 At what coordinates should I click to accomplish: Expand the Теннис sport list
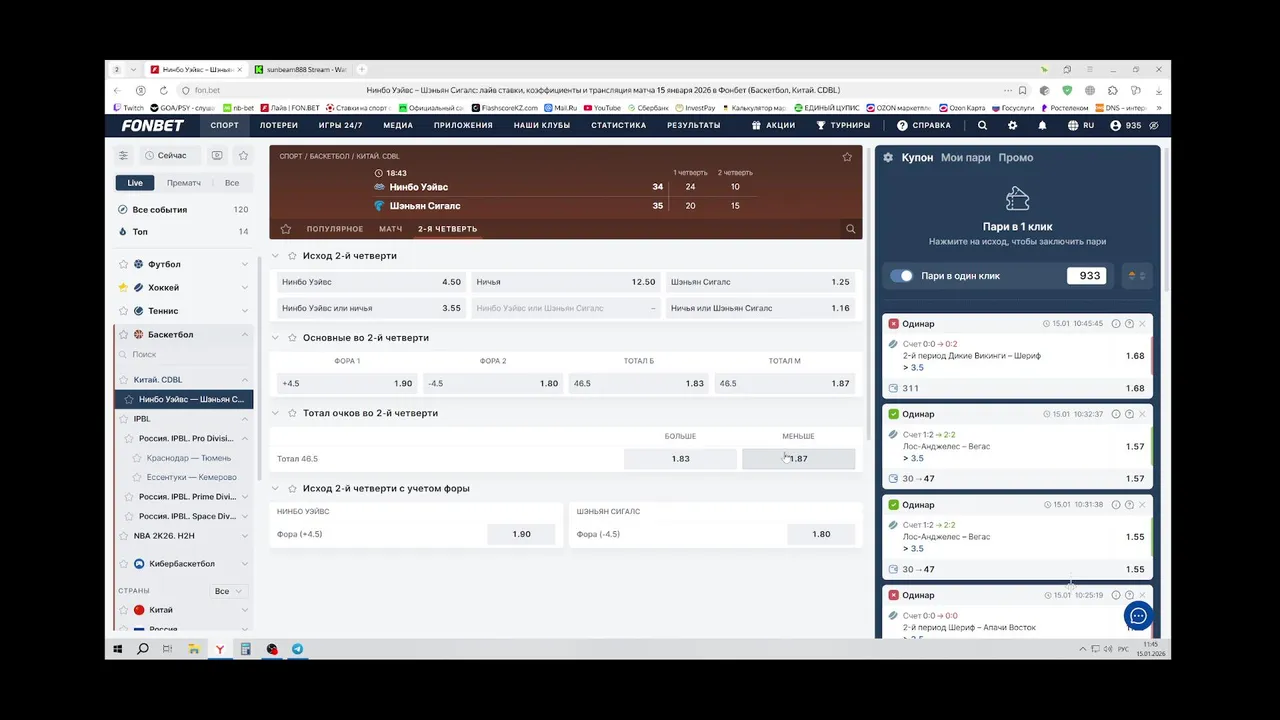(245, 311)
